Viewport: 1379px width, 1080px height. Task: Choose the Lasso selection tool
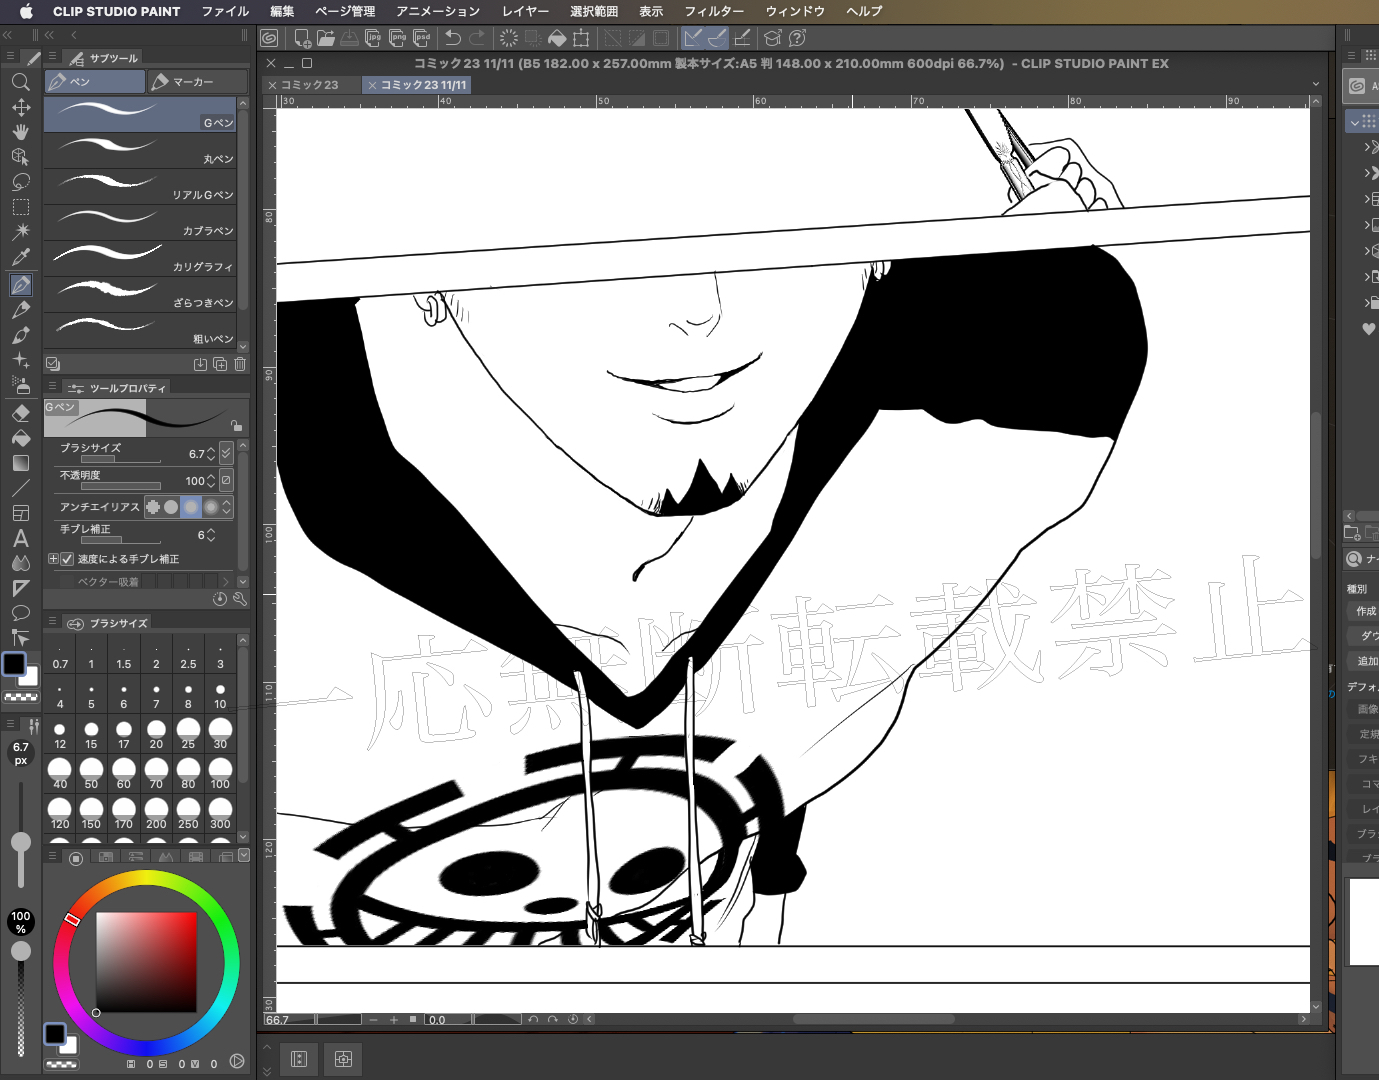(20, 182)
